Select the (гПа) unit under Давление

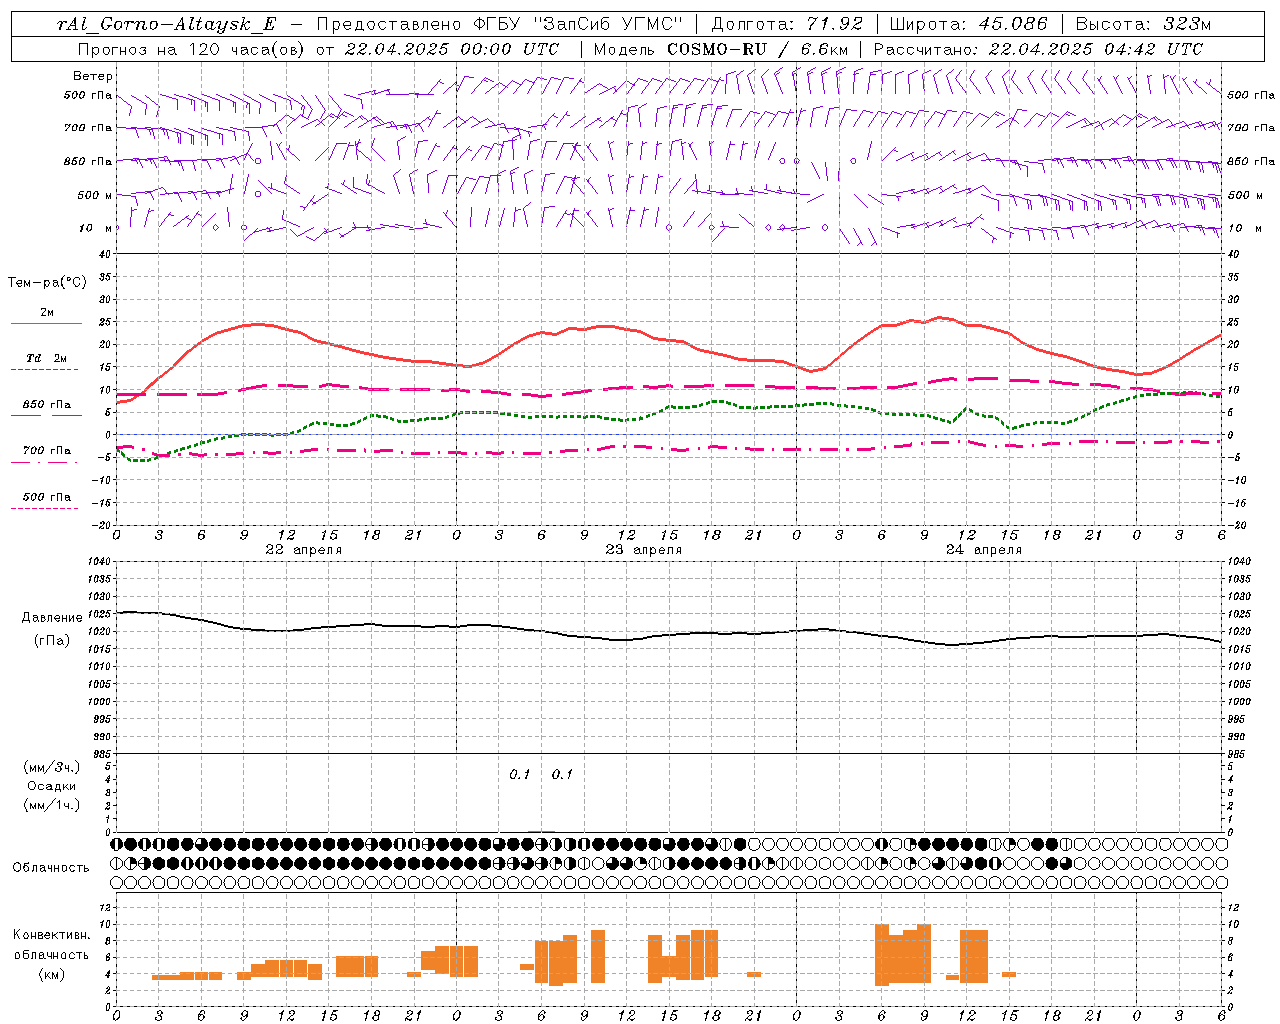[x=52, y=640]
